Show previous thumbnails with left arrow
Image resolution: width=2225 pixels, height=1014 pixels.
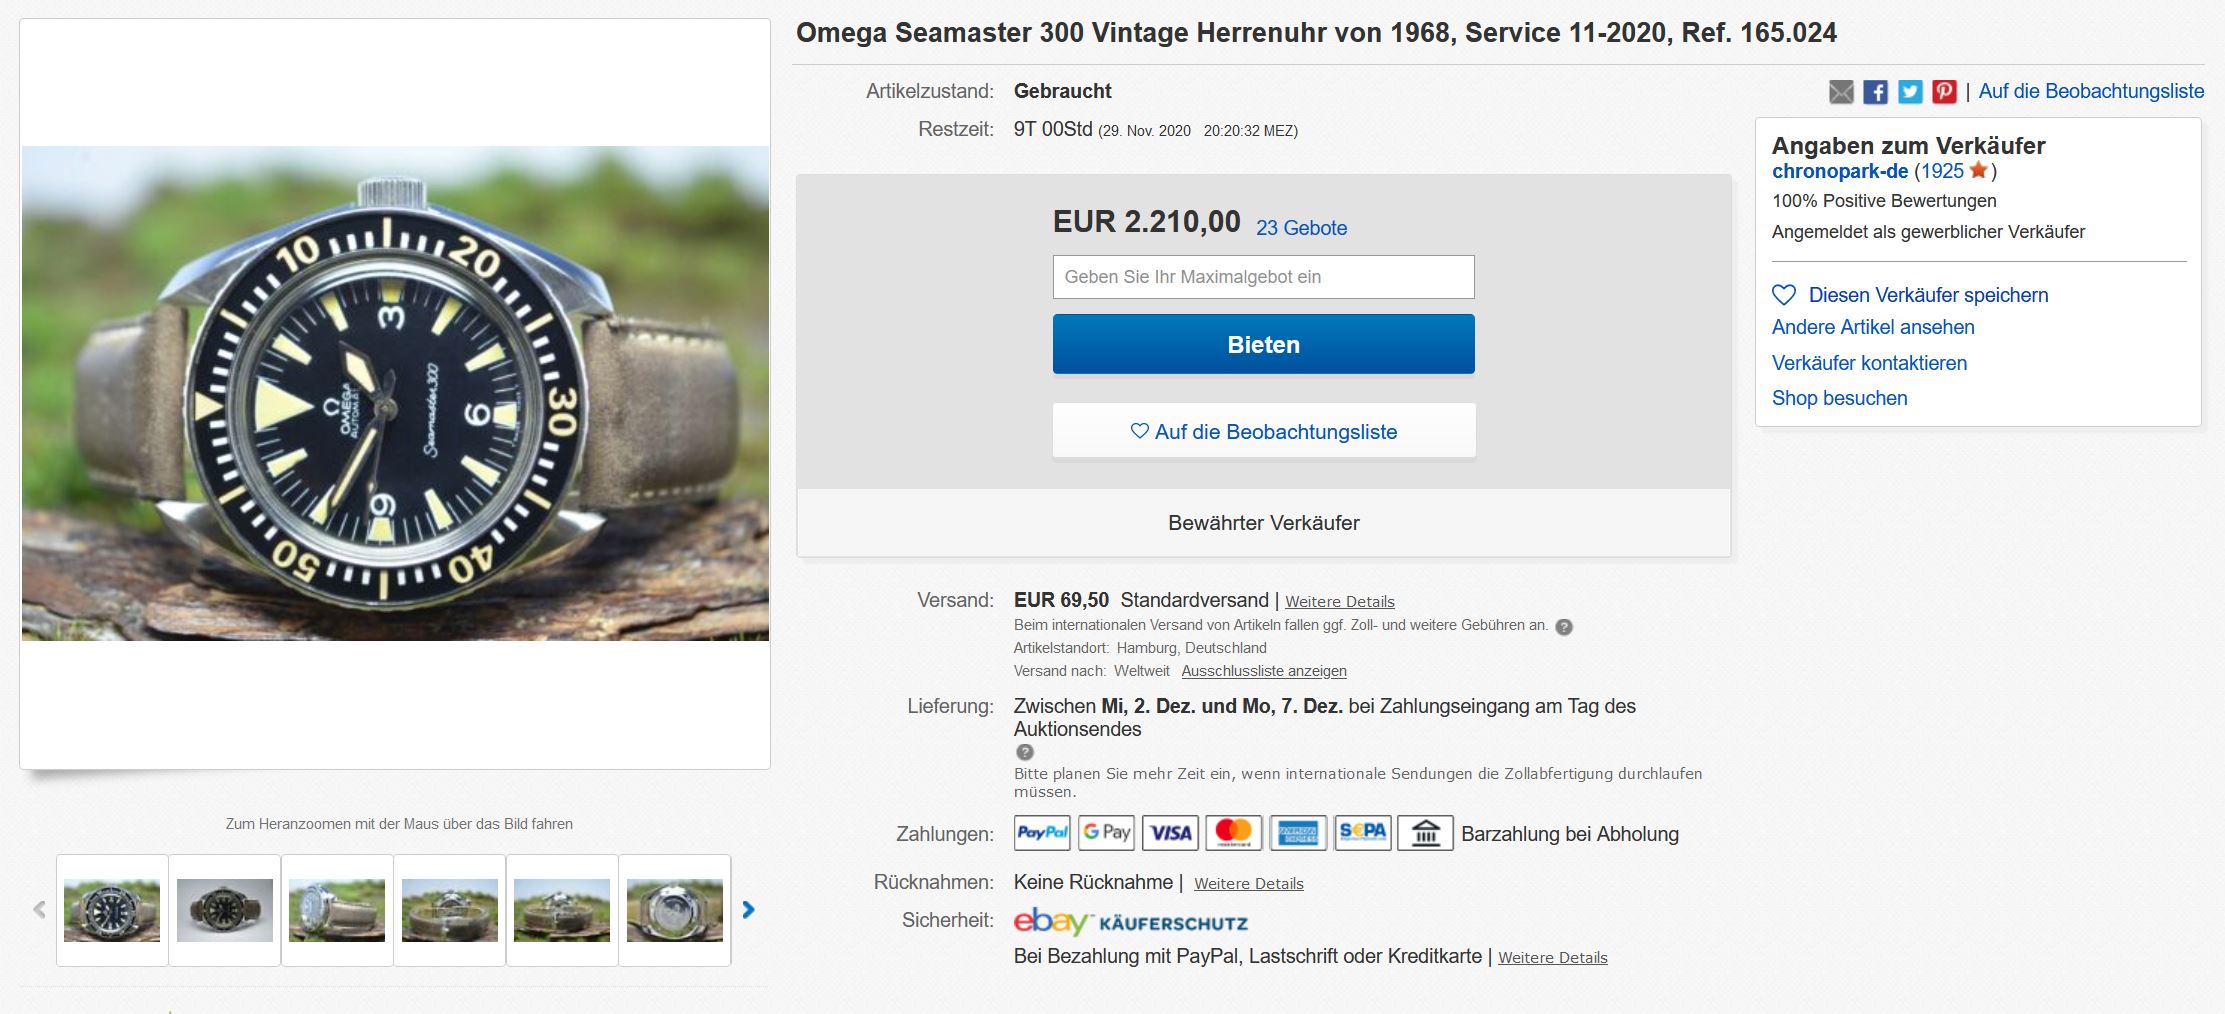[40, 910]
